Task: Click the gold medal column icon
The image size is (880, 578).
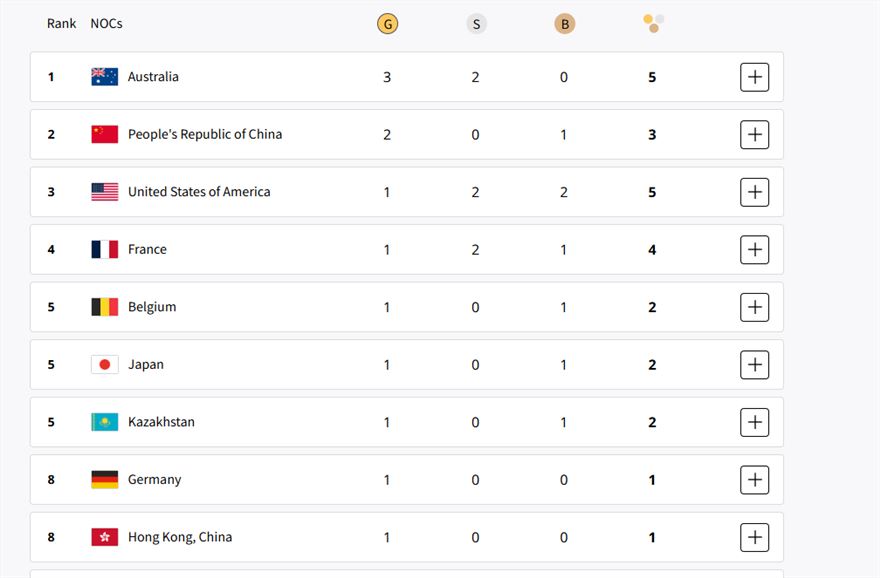Action: pos(387,23)
